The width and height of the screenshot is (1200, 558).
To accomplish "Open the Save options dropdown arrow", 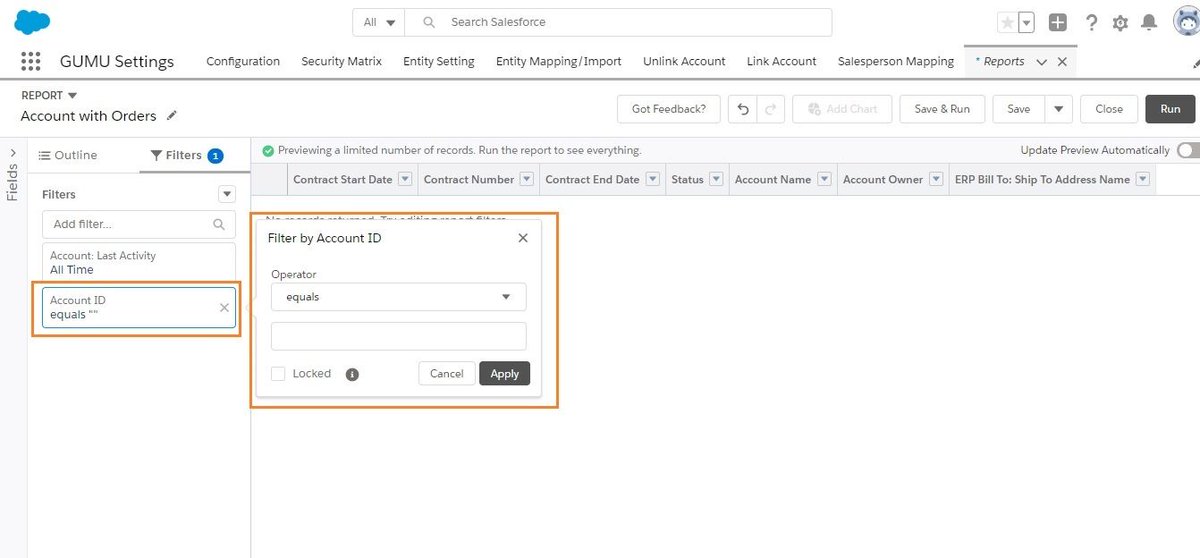I will pos(1059,109).
